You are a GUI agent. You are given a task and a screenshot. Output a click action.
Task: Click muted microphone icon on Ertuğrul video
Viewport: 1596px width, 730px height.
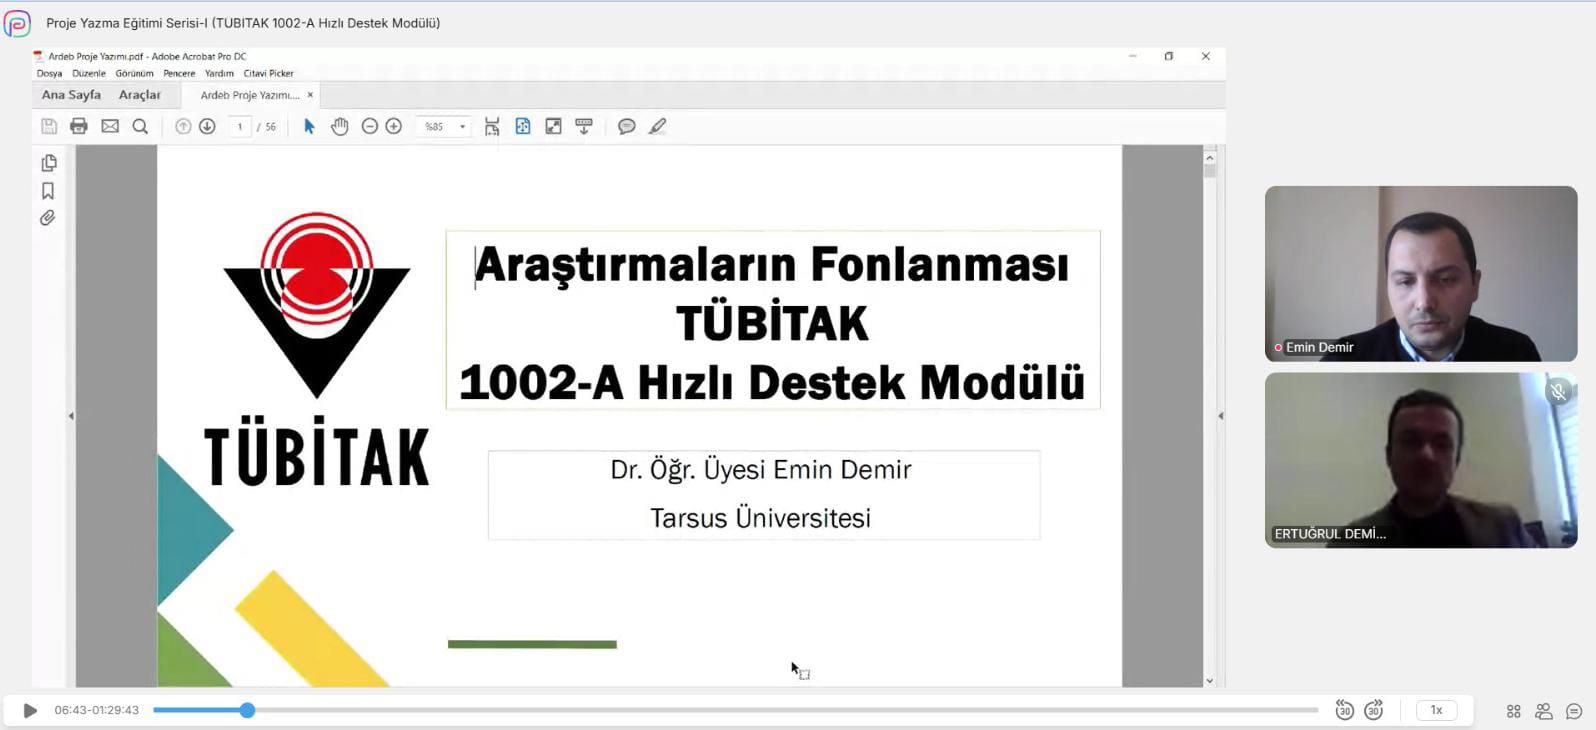coord(1558,392)
